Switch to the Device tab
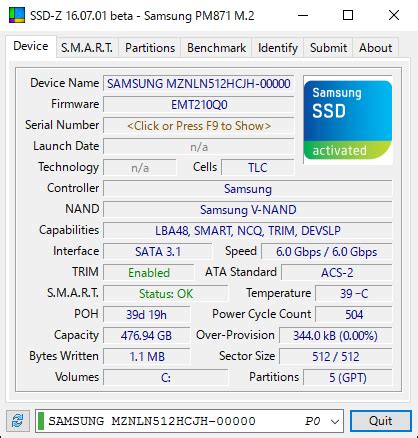418x438 pixels. [x=31, y=46]
